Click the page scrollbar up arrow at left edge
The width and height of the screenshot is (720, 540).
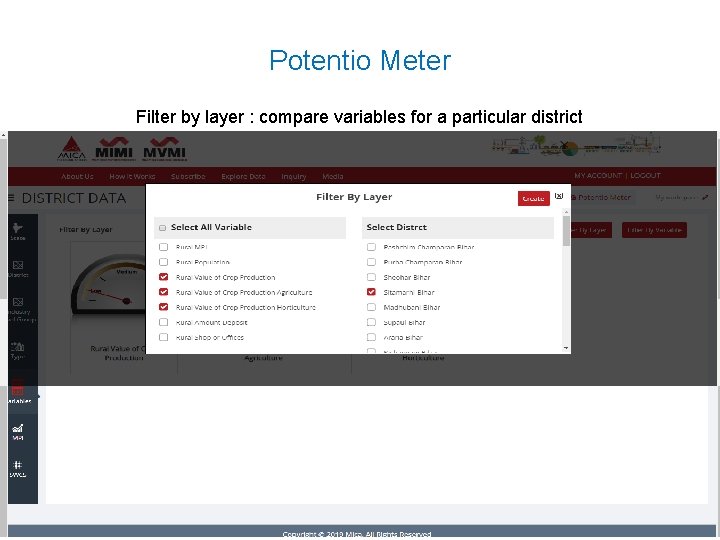pyautogui.click(x=3, y=135)
